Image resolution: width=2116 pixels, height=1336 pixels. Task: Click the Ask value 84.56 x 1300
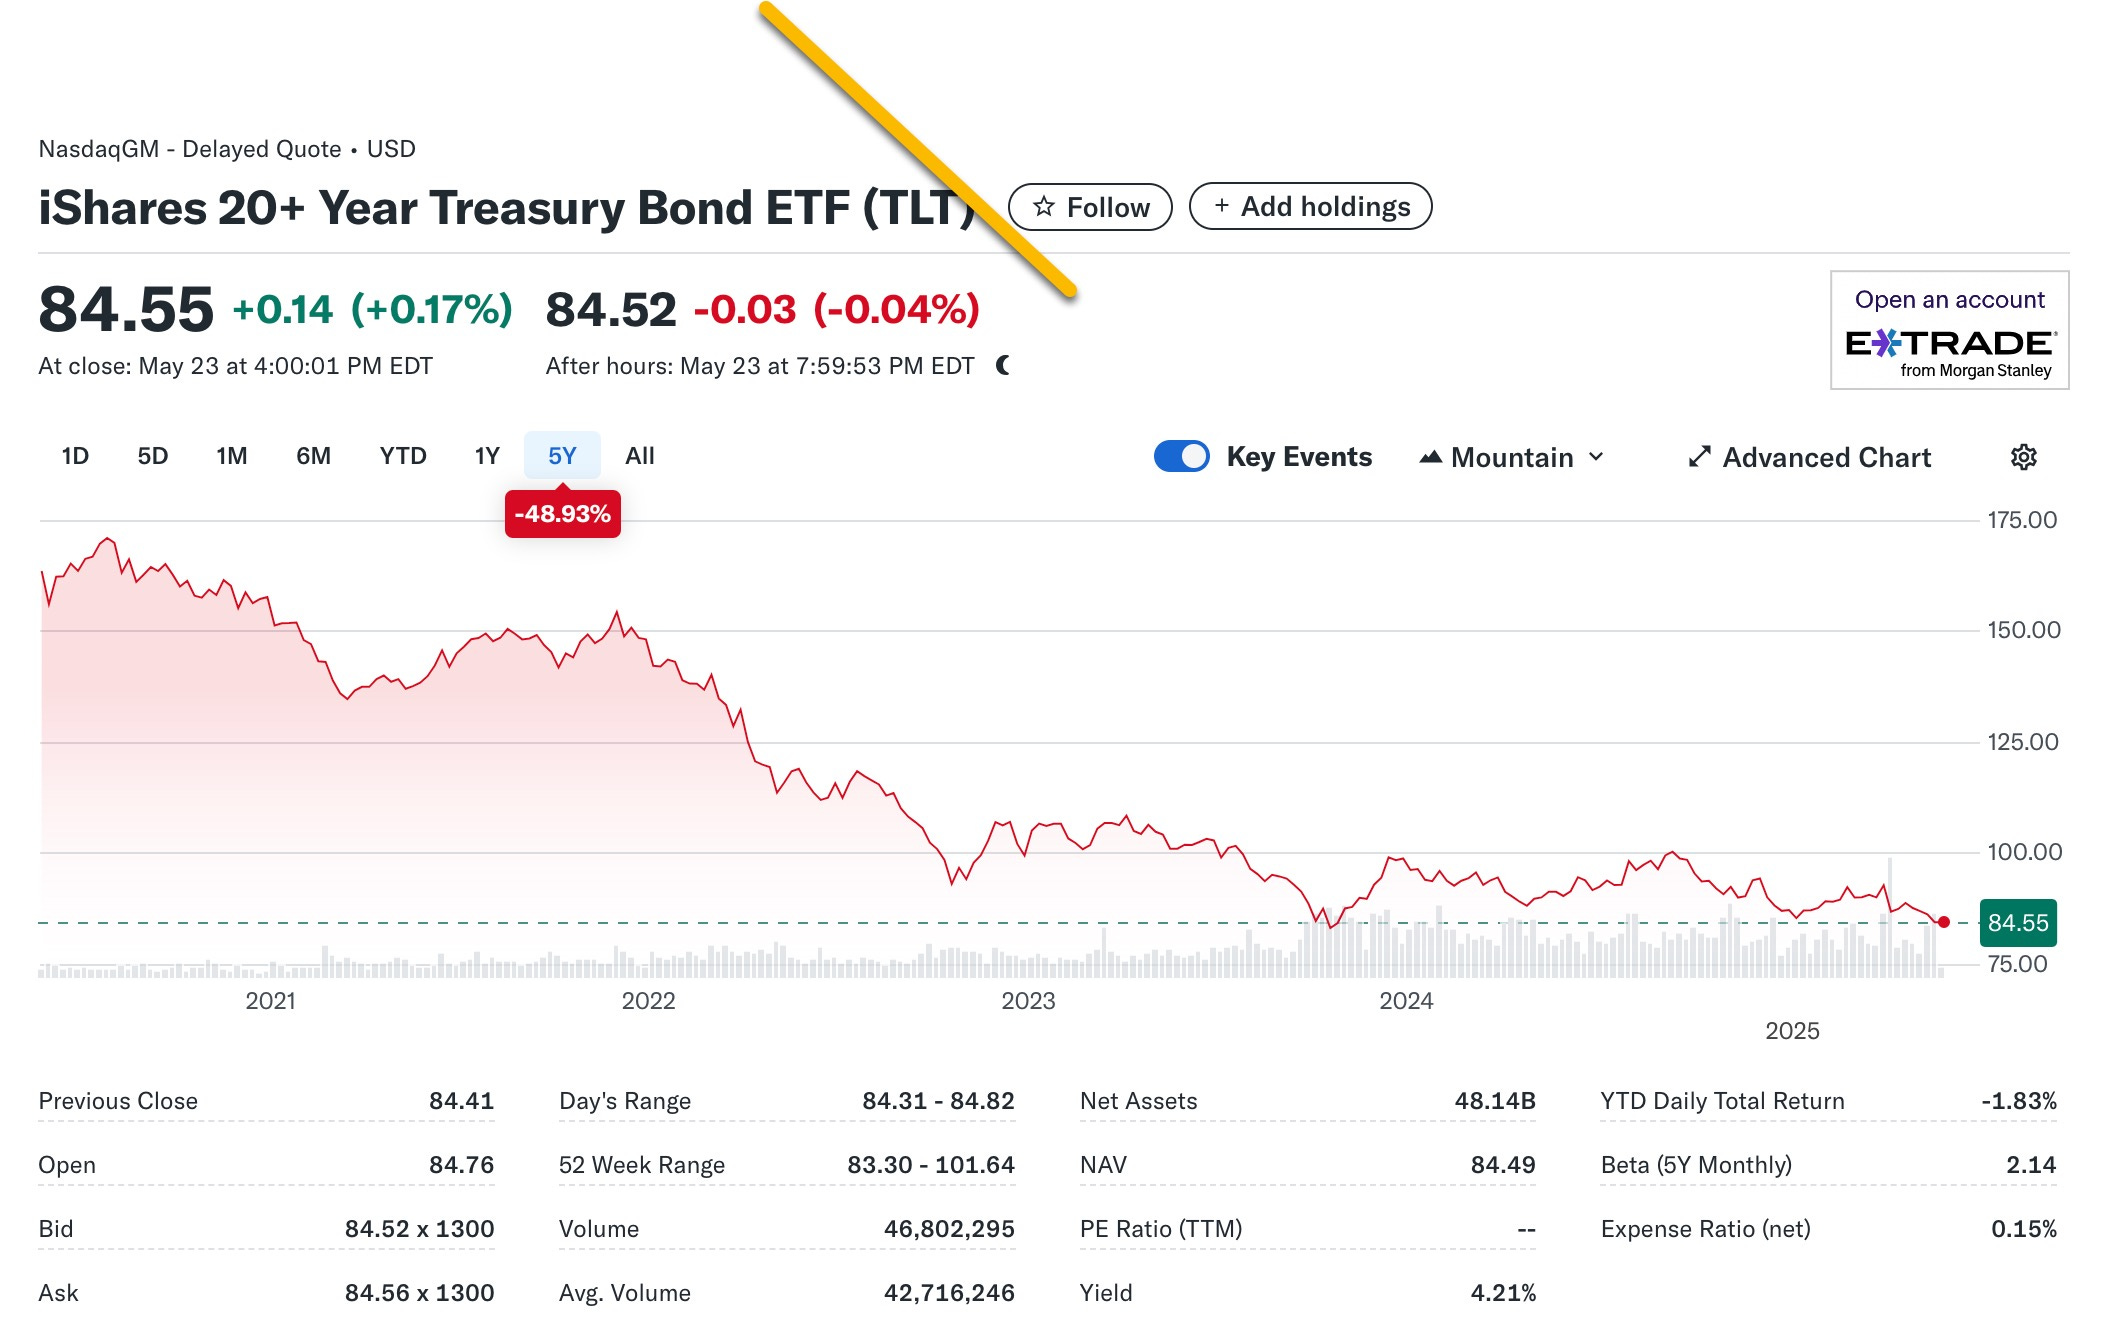coord(420,1293)
